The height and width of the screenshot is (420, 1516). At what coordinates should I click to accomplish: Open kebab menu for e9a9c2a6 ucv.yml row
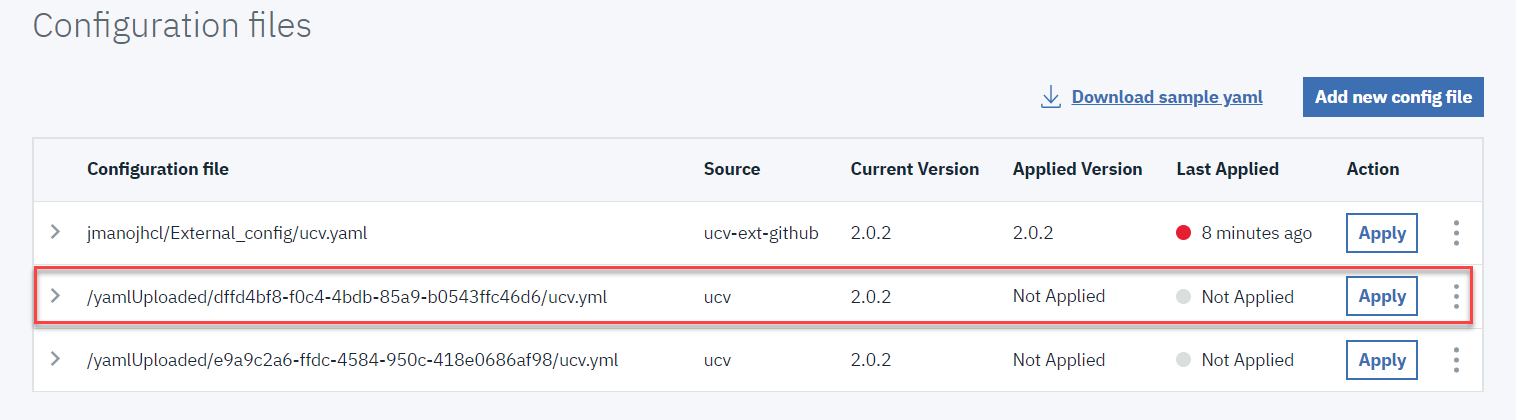pos(1456,360)
